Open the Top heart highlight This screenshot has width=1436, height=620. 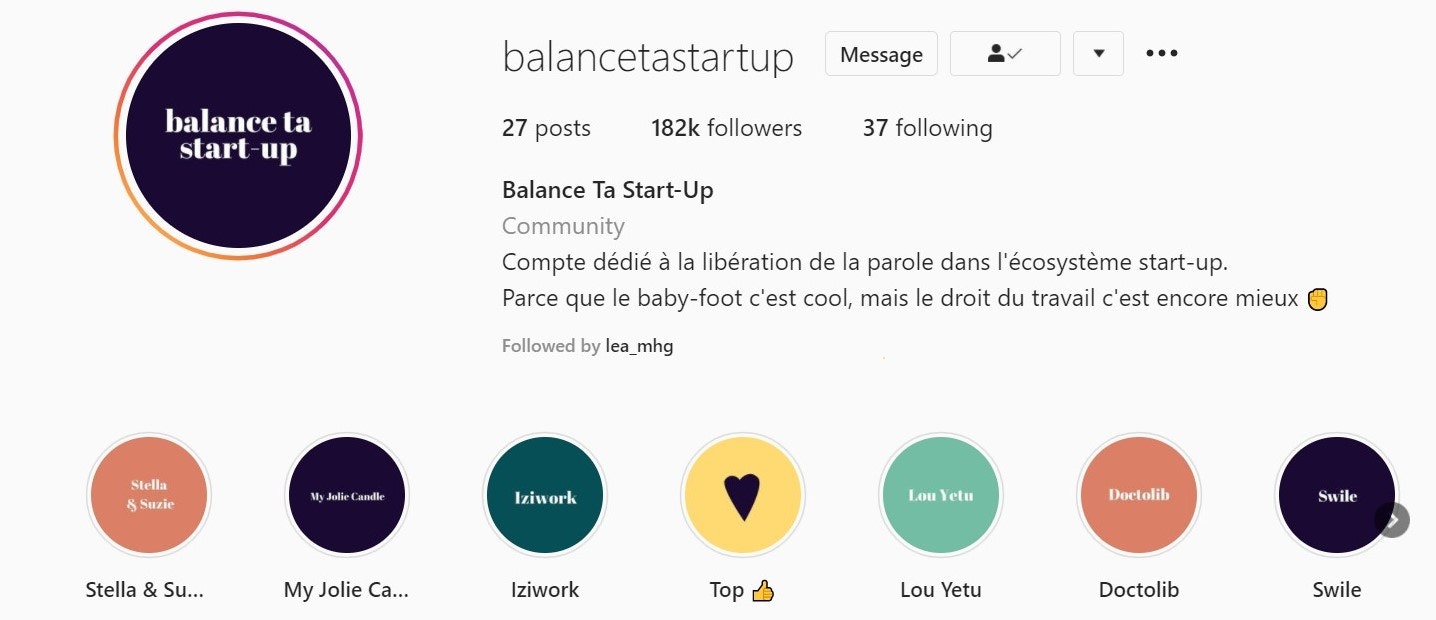[741, 495]
